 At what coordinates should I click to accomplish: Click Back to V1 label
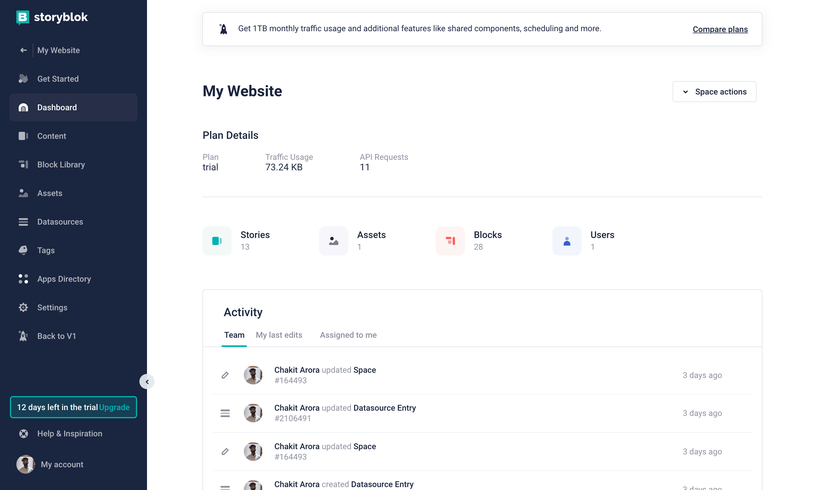click(56, 336)
